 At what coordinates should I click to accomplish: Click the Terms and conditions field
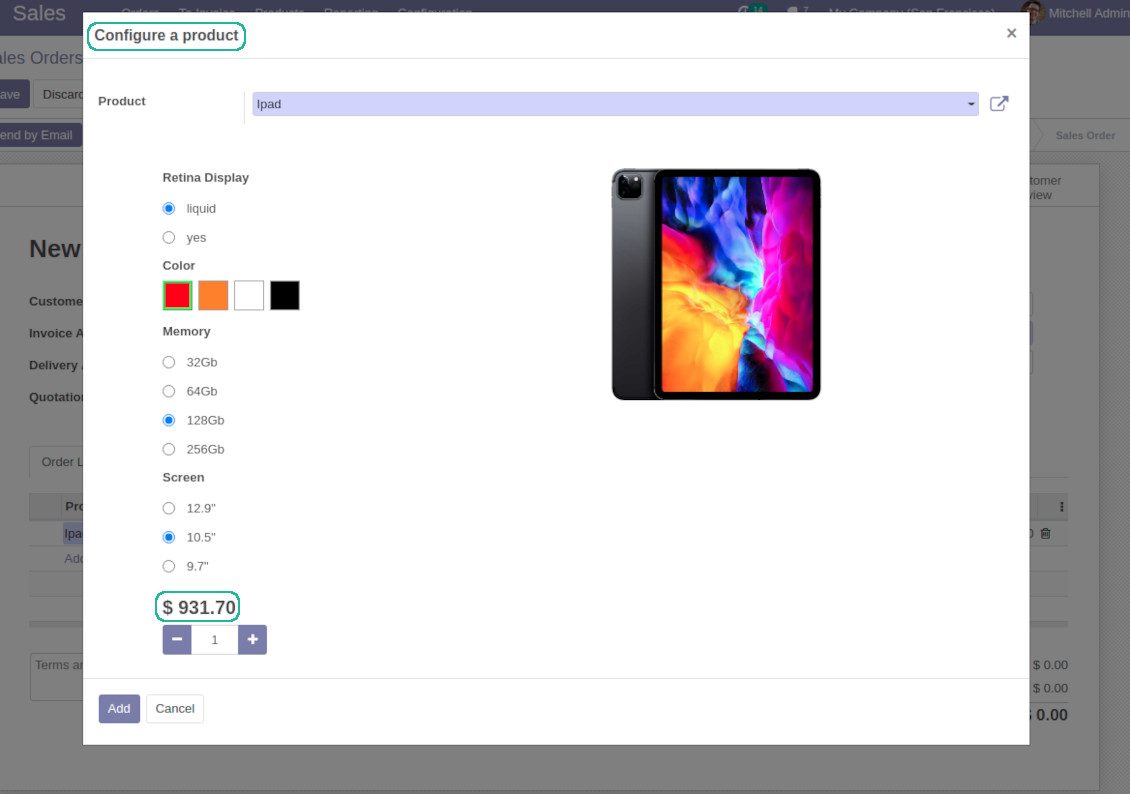57,677
